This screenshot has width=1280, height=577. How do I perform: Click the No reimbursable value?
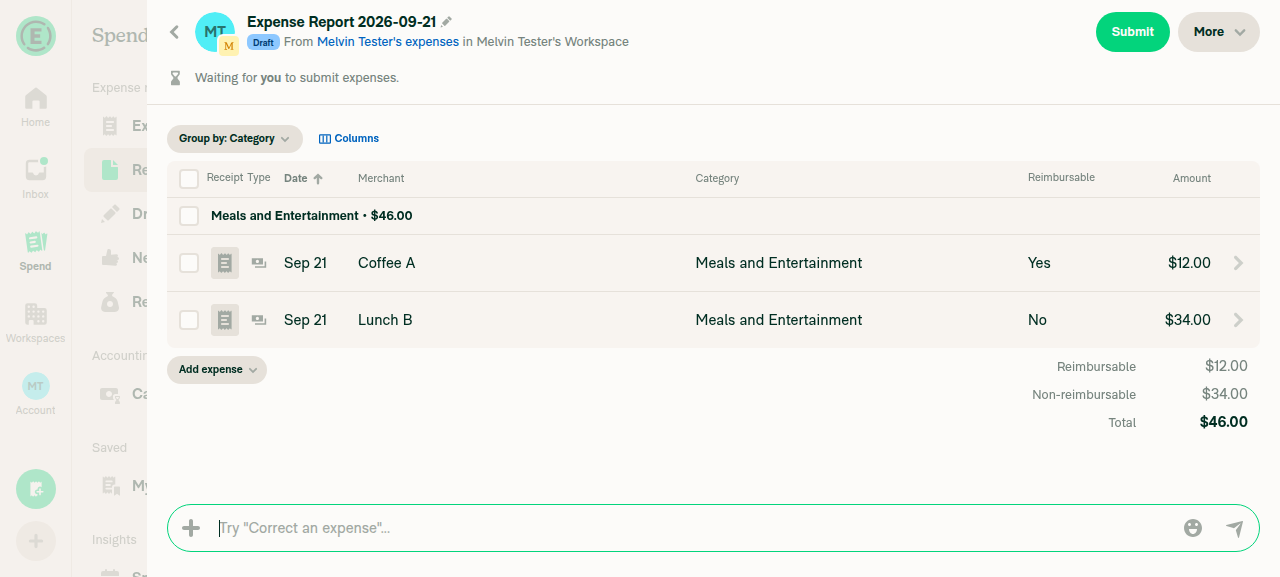click(x=1037, y=320)
